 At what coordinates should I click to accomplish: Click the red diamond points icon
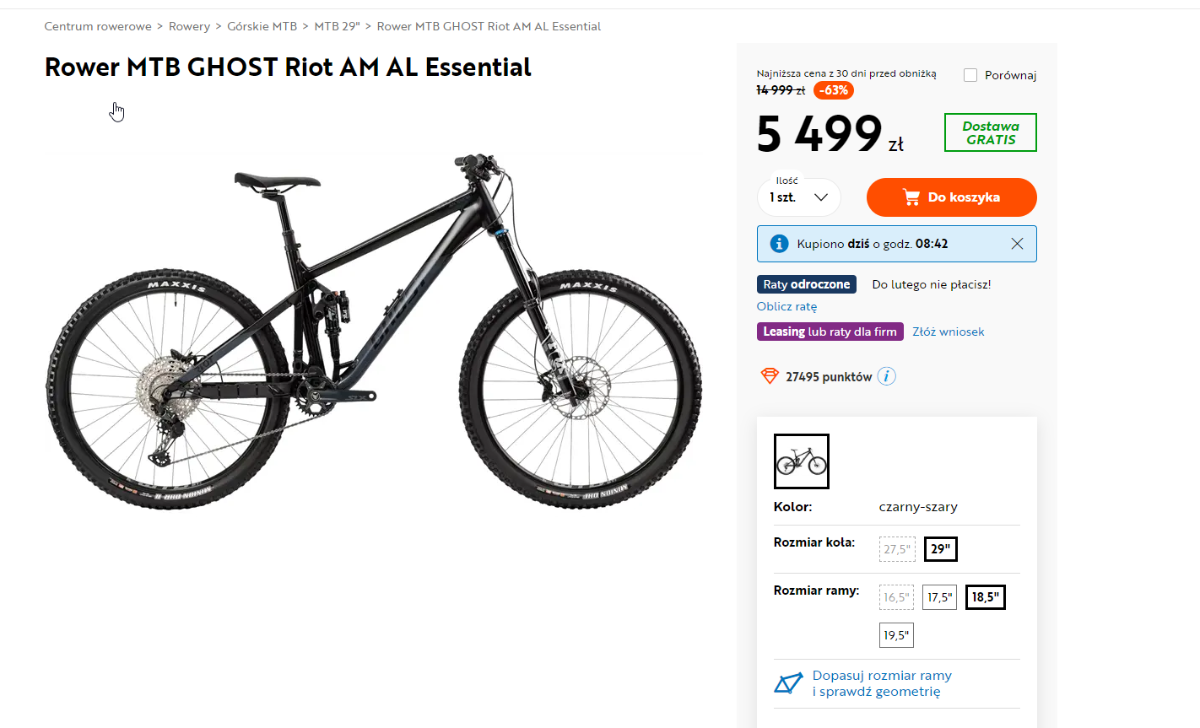769,377
